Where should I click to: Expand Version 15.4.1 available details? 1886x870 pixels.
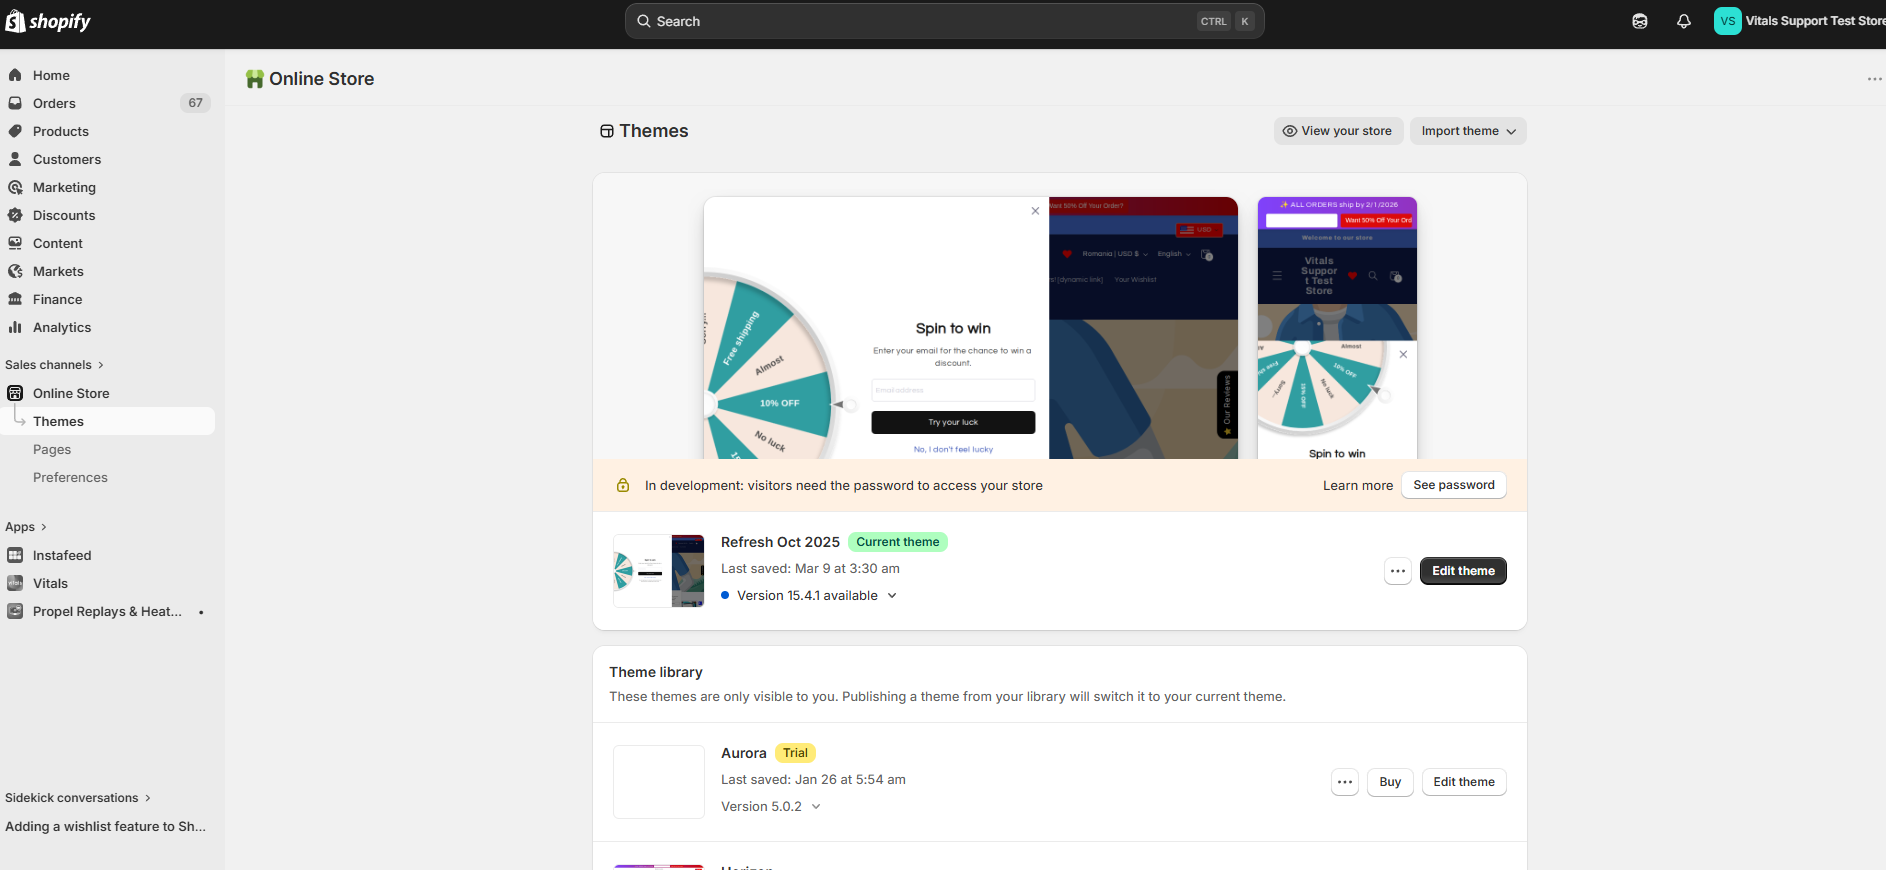(892, 595)
